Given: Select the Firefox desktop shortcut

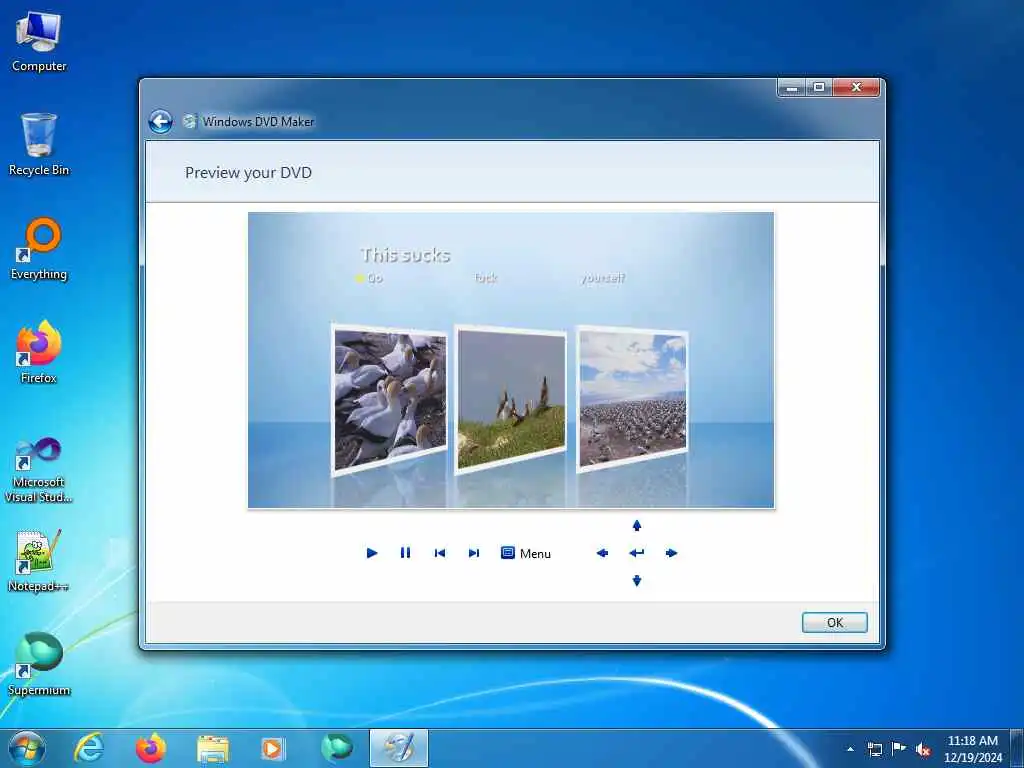Looking at the screenshot, I should (39, 352).
